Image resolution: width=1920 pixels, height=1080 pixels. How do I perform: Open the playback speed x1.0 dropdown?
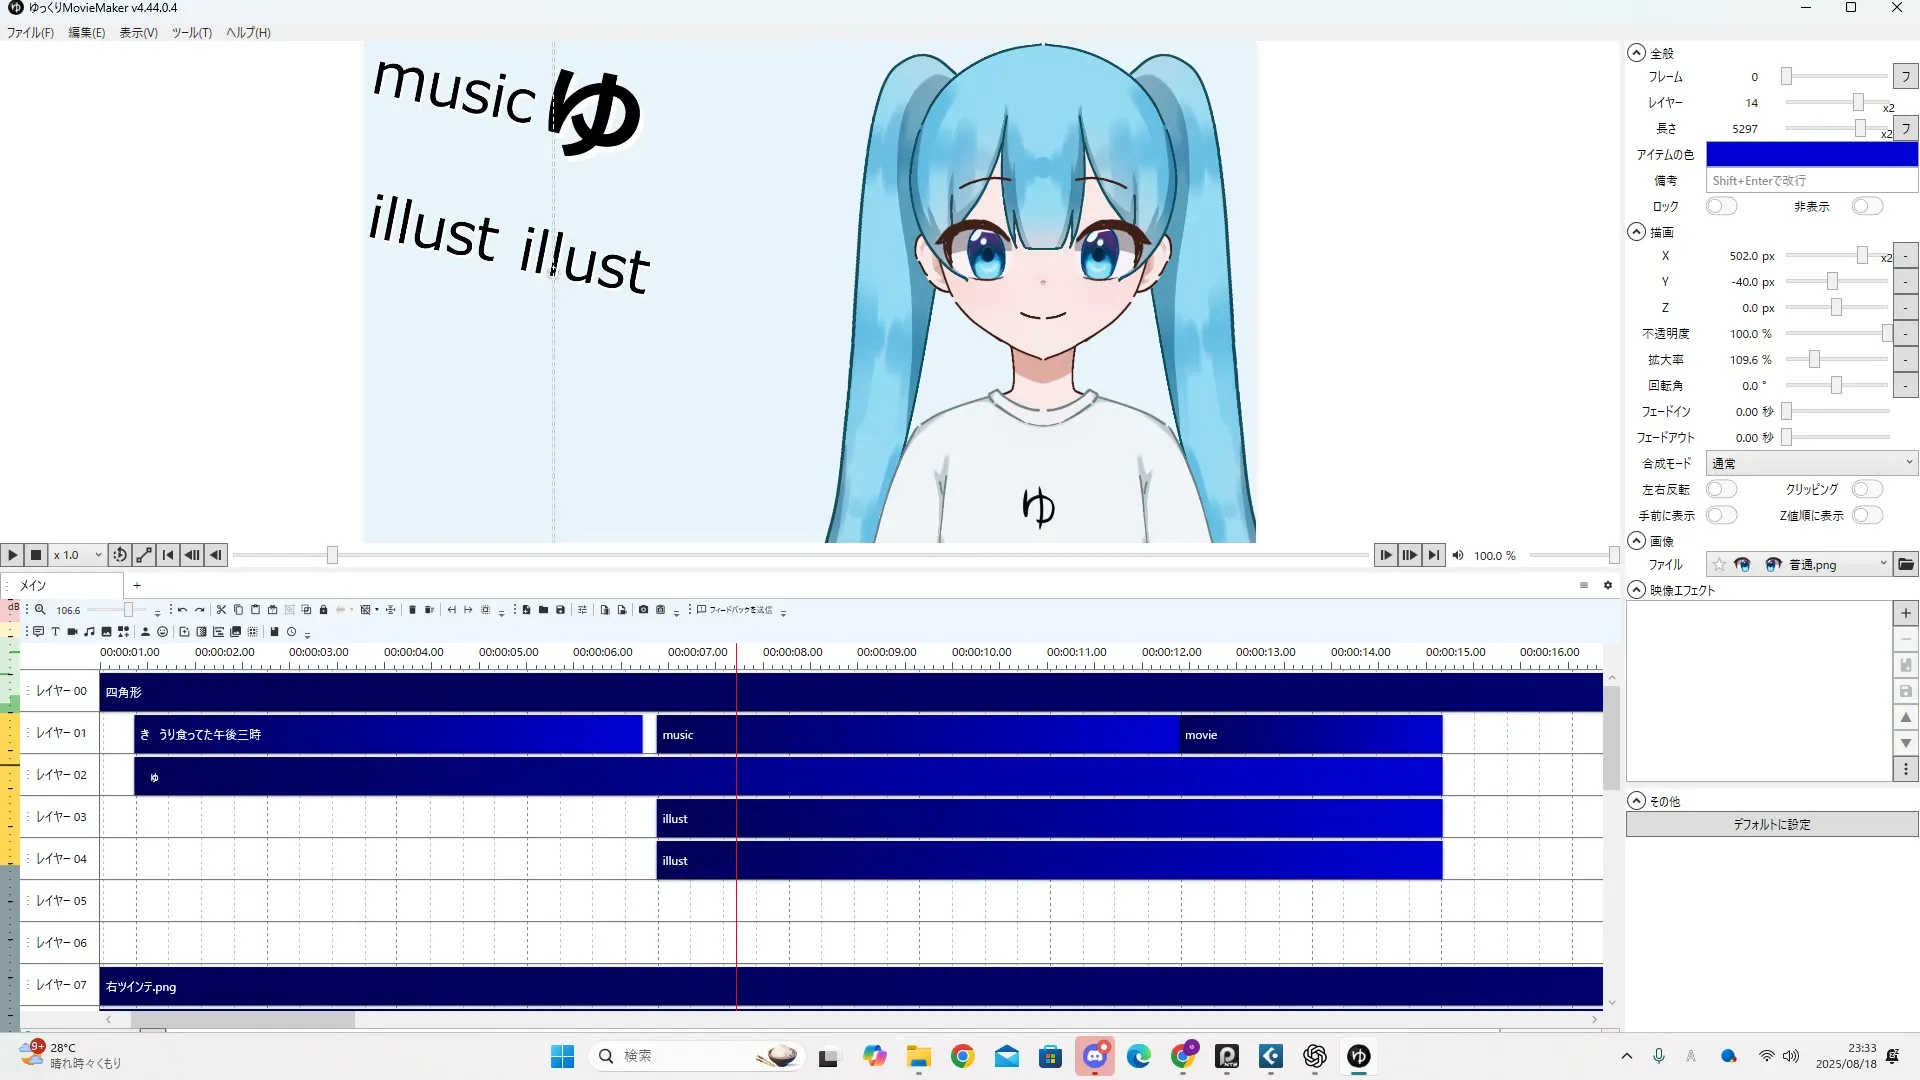pyautogui.click(x=79, y=555)
